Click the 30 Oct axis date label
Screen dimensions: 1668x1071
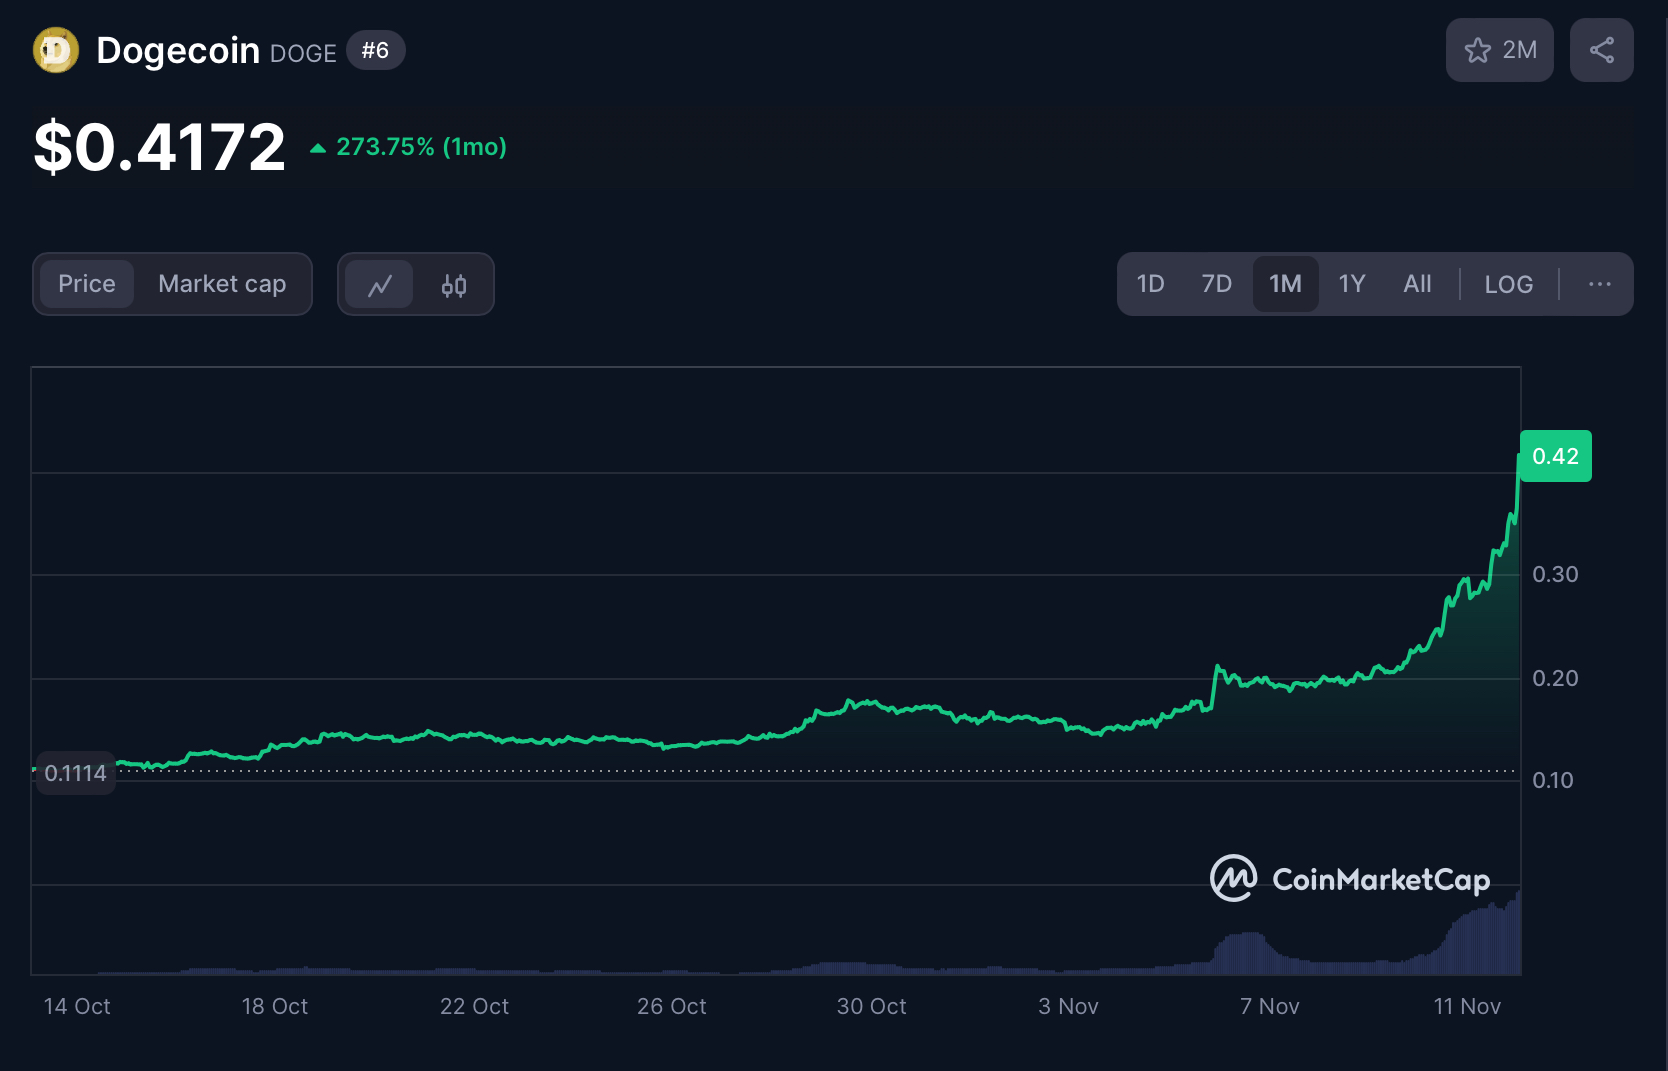(x=871, y=1006)
